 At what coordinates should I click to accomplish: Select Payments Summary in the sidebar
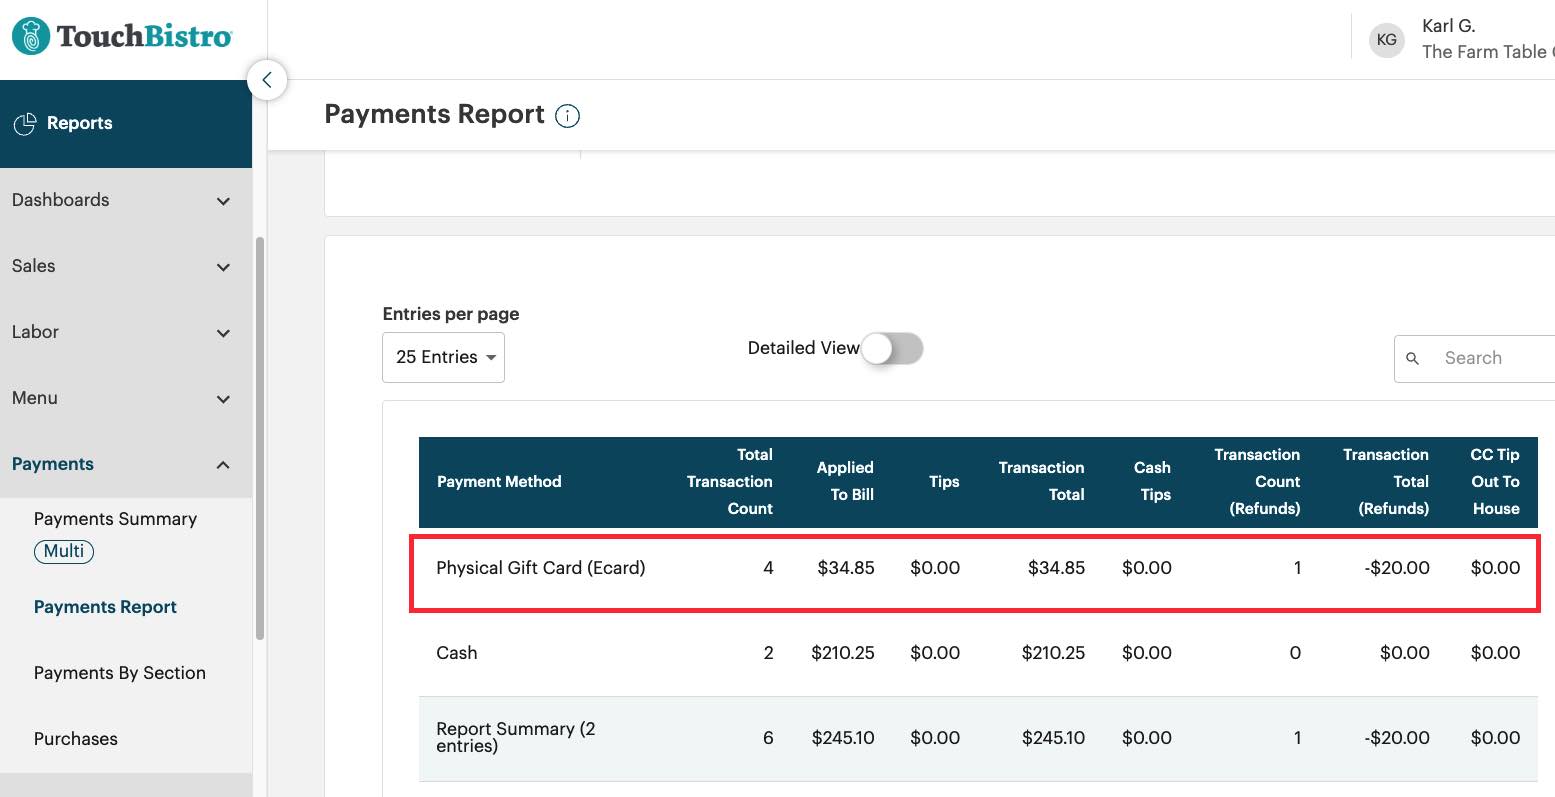[x=114, y=518]
